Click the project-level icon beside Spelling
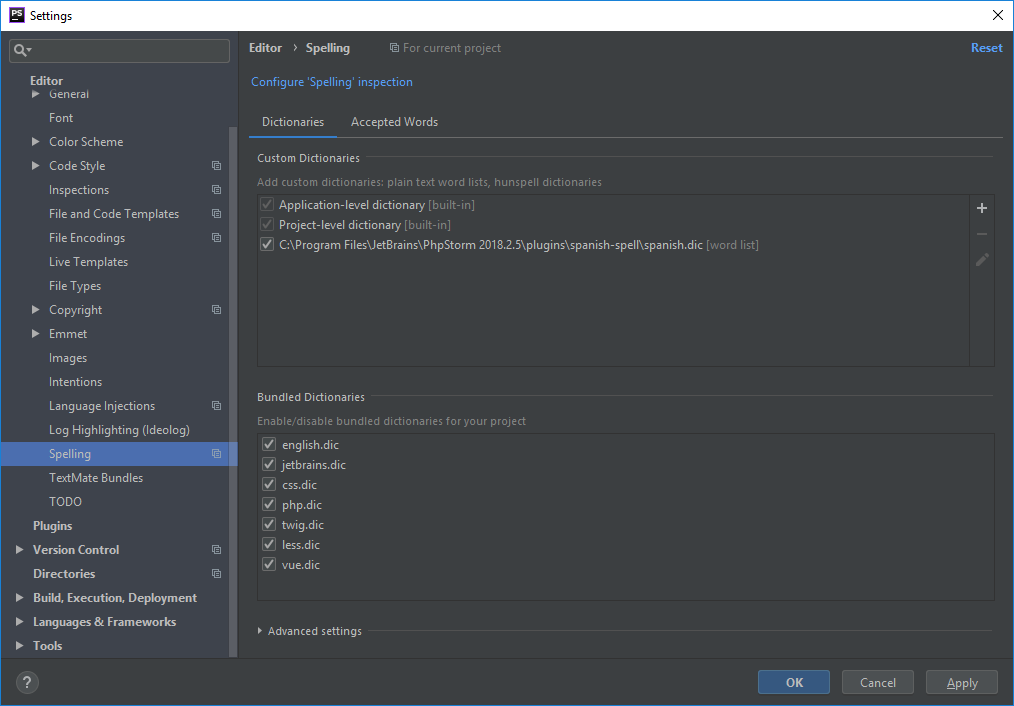The image size is (1014, 706). point(217,454)
